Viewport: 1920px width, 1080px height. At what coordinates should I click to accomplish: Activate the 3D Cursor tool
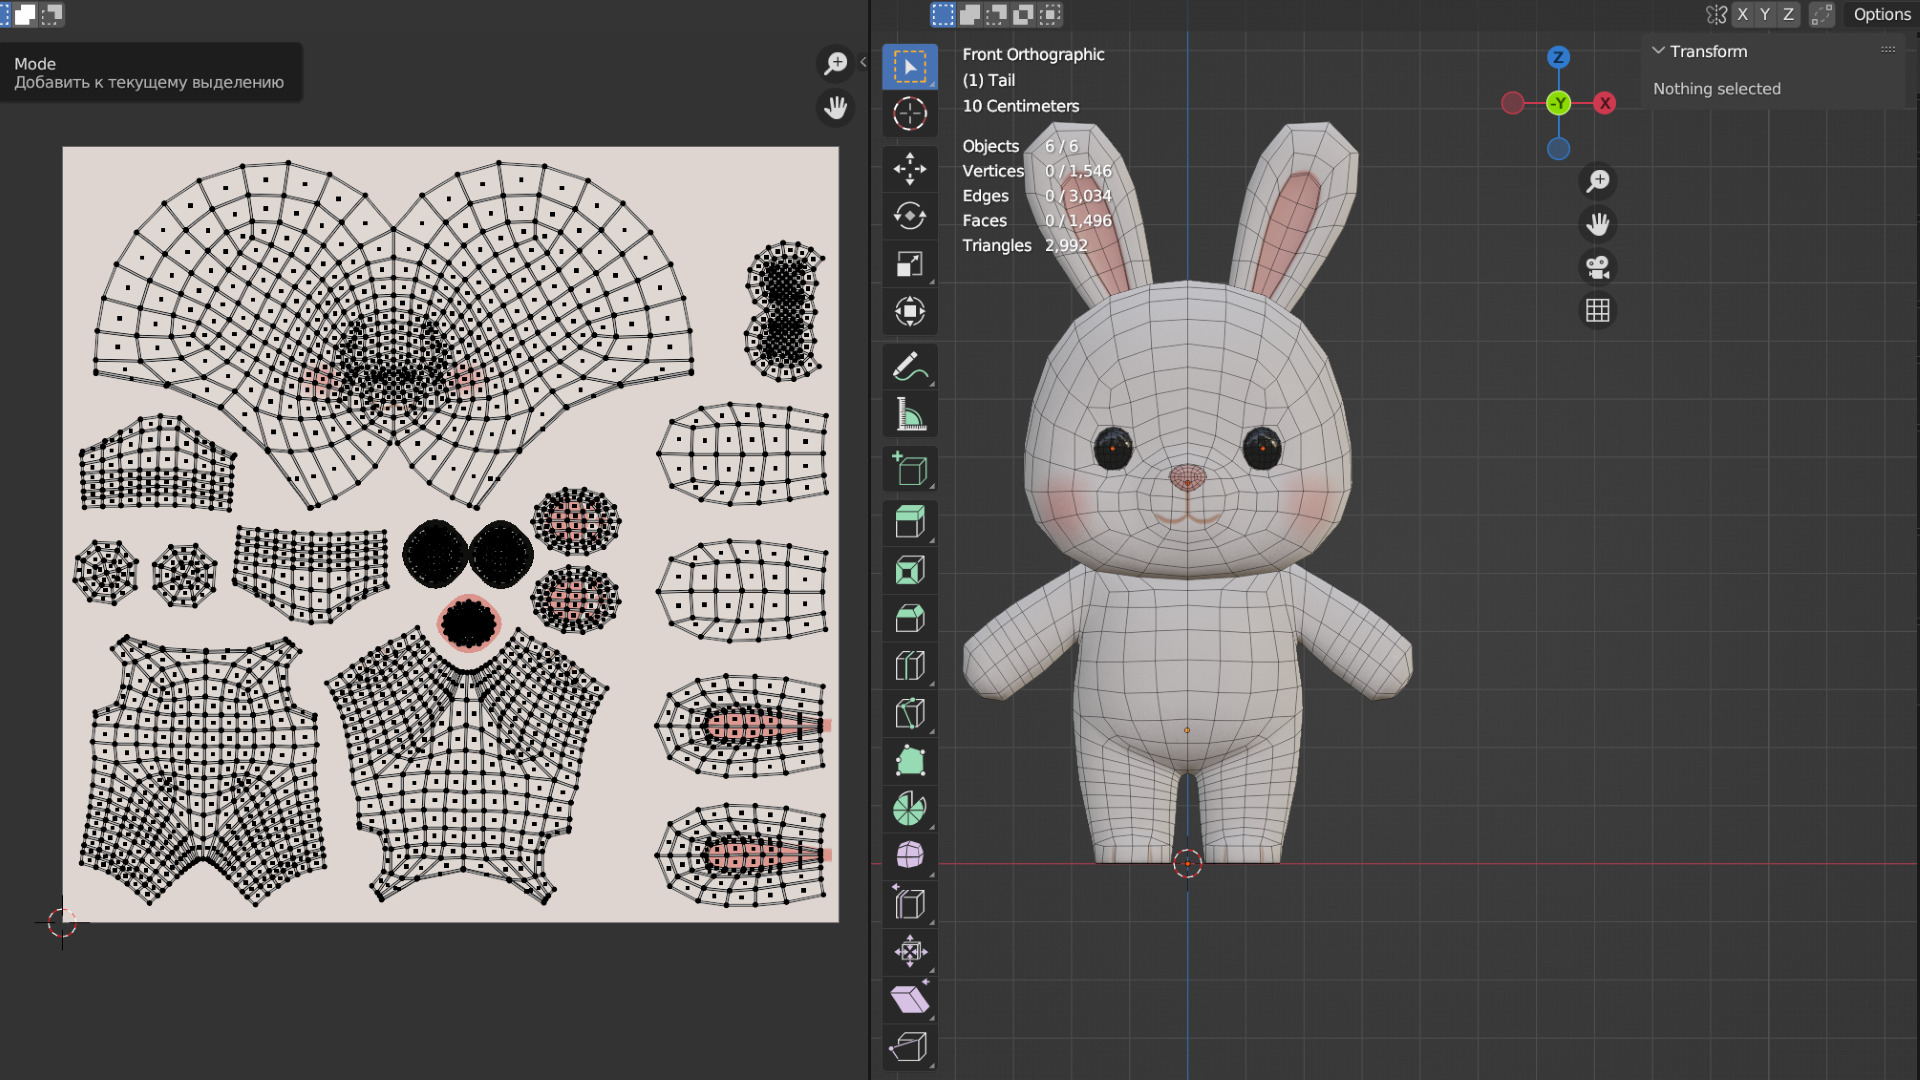909,114
